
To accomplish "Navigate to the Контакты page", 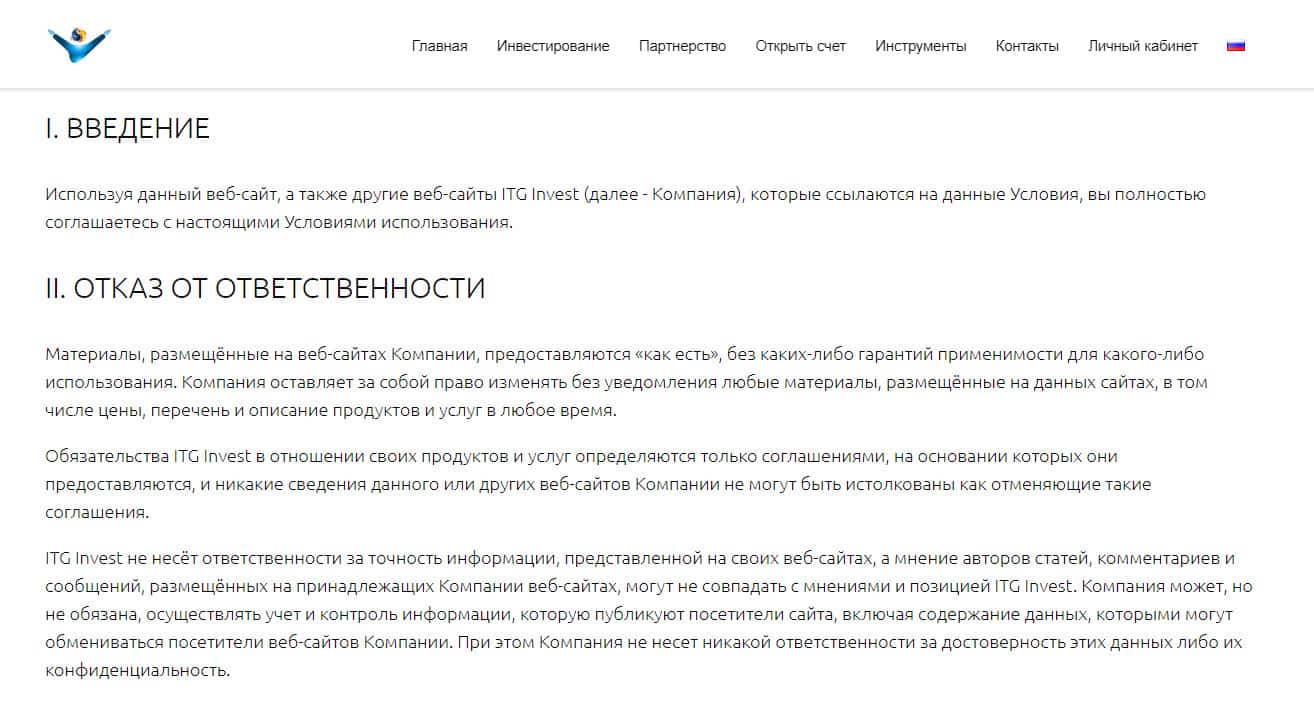I will coord(1027,46).
